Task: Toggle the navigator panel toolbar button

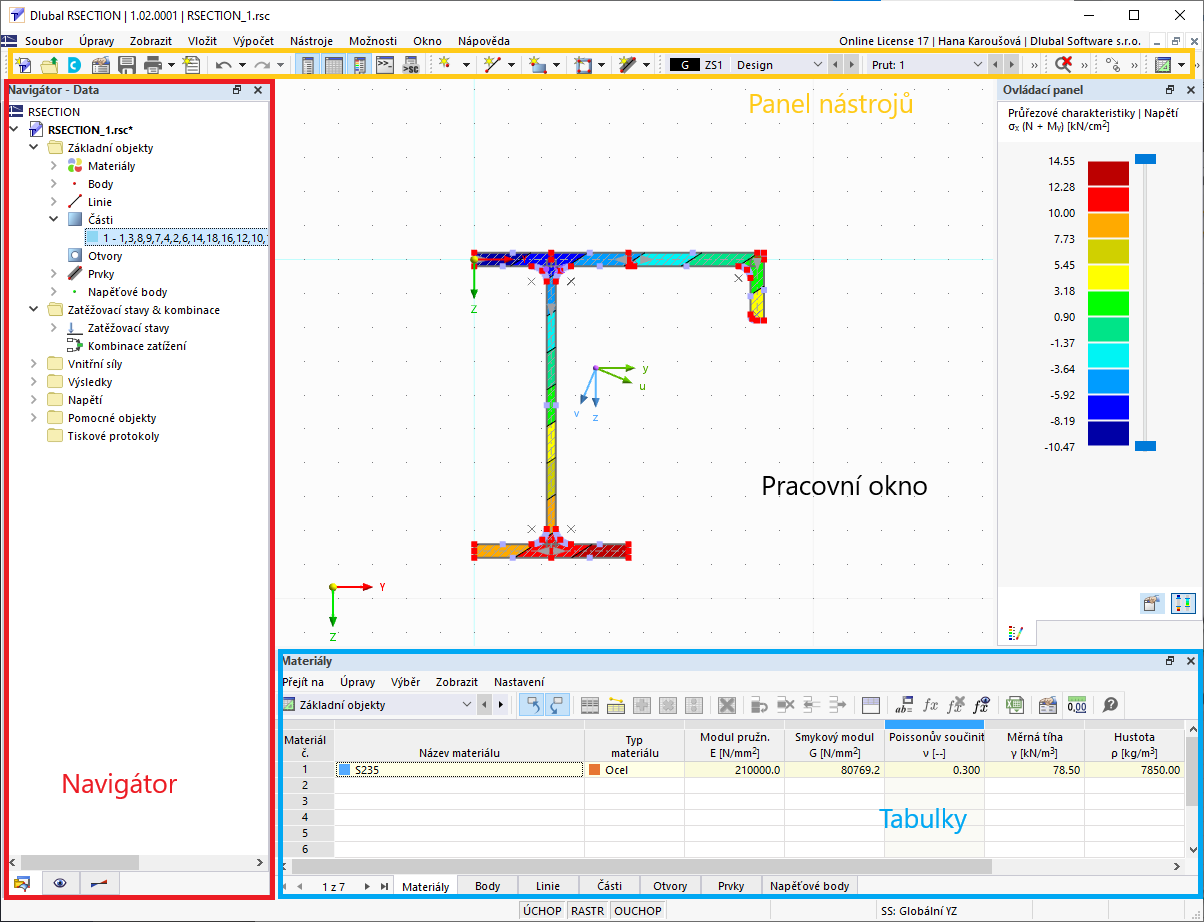Action: point(308,65)
